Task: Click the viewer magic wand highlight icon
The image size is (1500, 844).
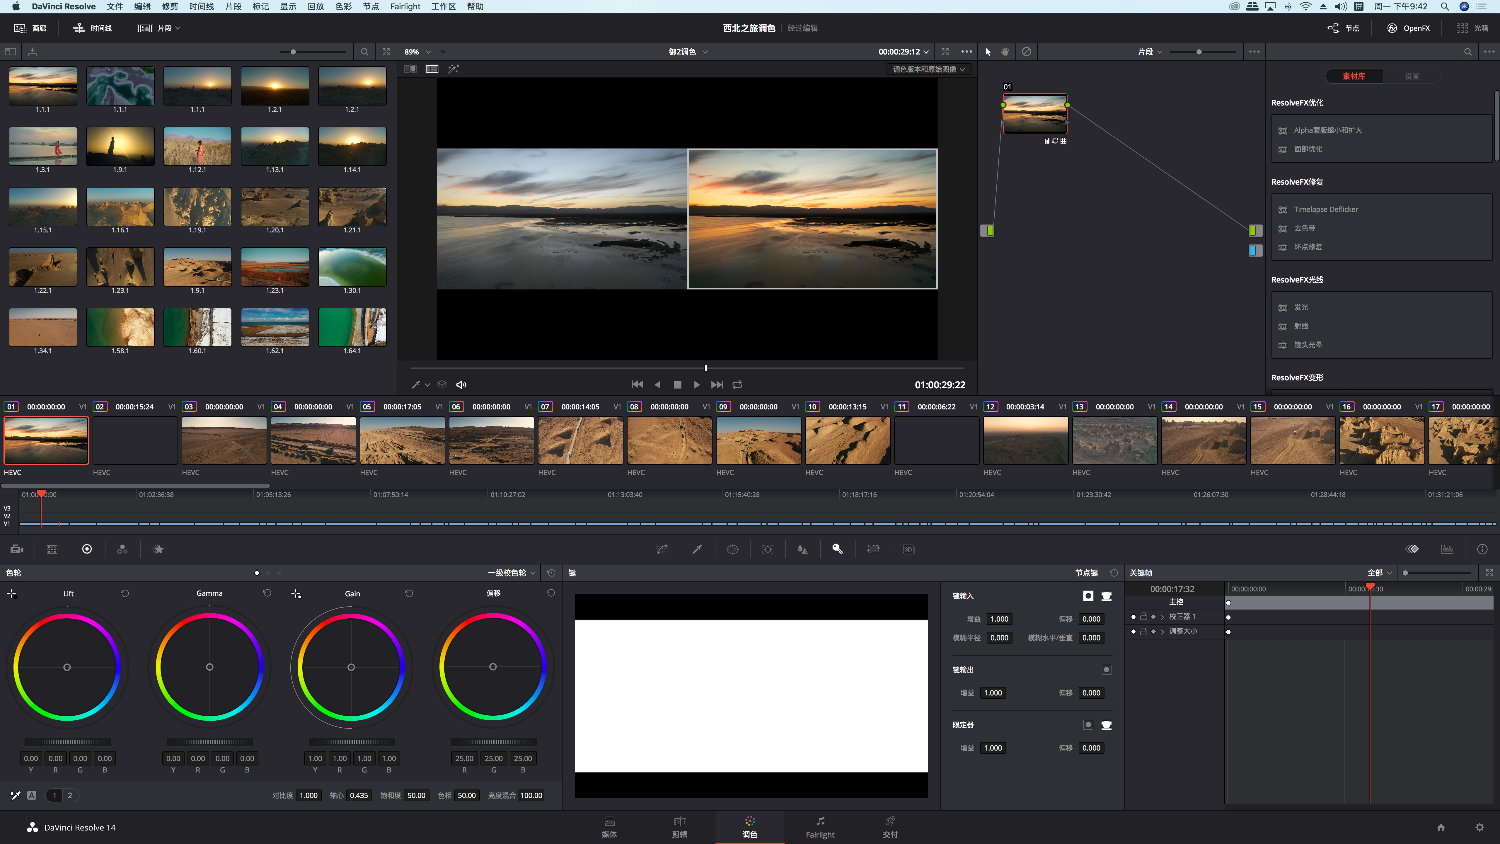Action: click(x=453, y=69)
